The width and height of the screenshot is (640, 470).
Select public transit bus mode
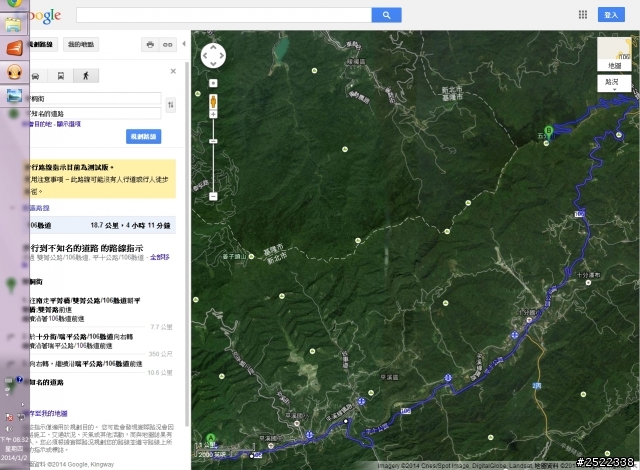pos(61,76)
